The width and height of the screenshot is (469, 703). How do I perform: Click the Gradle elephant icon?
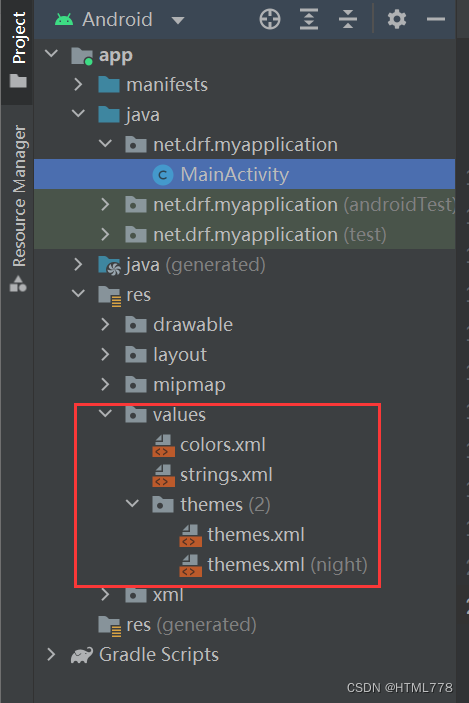pyautogui.click(x=82, y=655)
